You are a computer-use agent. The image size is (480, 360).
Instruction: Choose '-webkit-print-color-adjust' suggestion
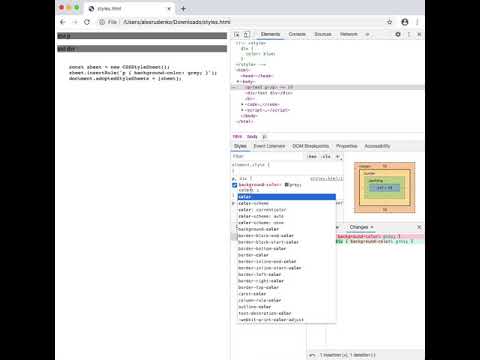[286, 320]
